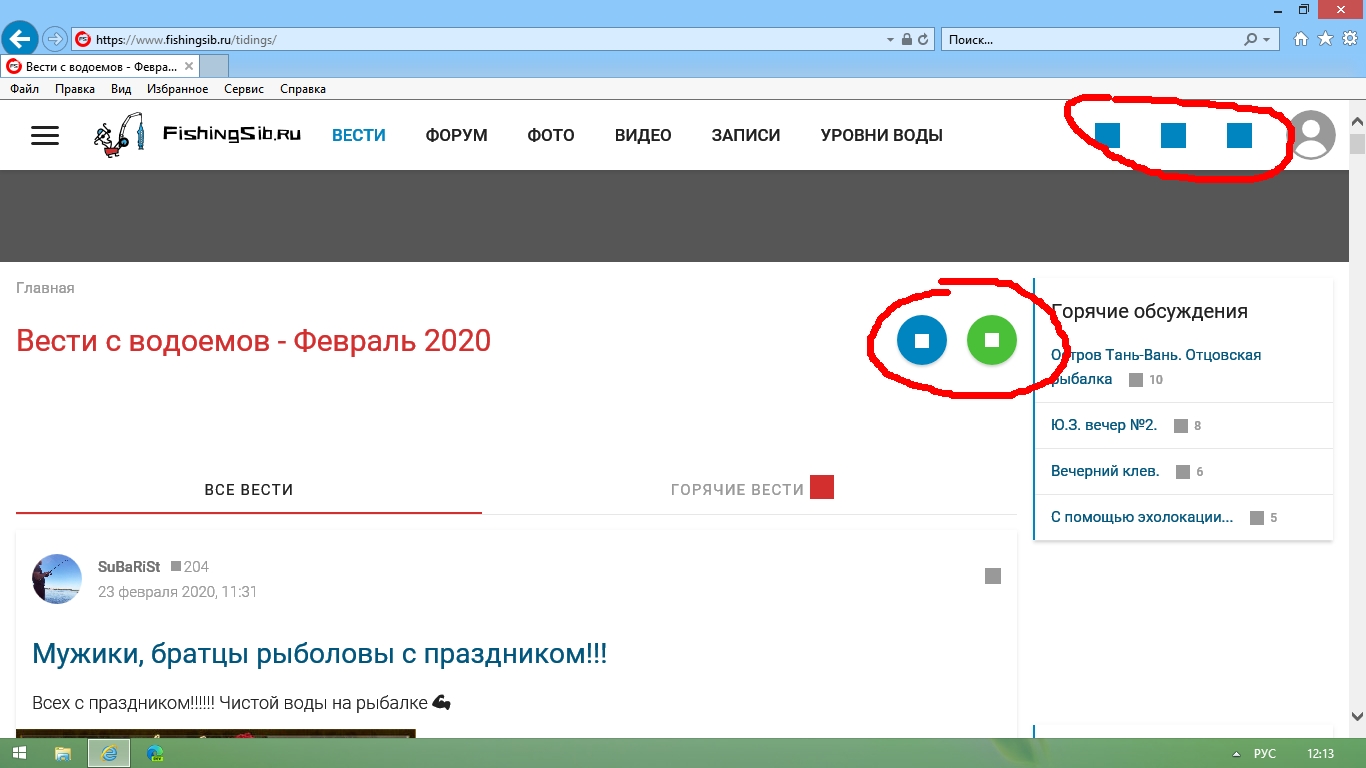Open the hamburger site menu
Viewport: 1366px width, 768px height.
[45, 136]
